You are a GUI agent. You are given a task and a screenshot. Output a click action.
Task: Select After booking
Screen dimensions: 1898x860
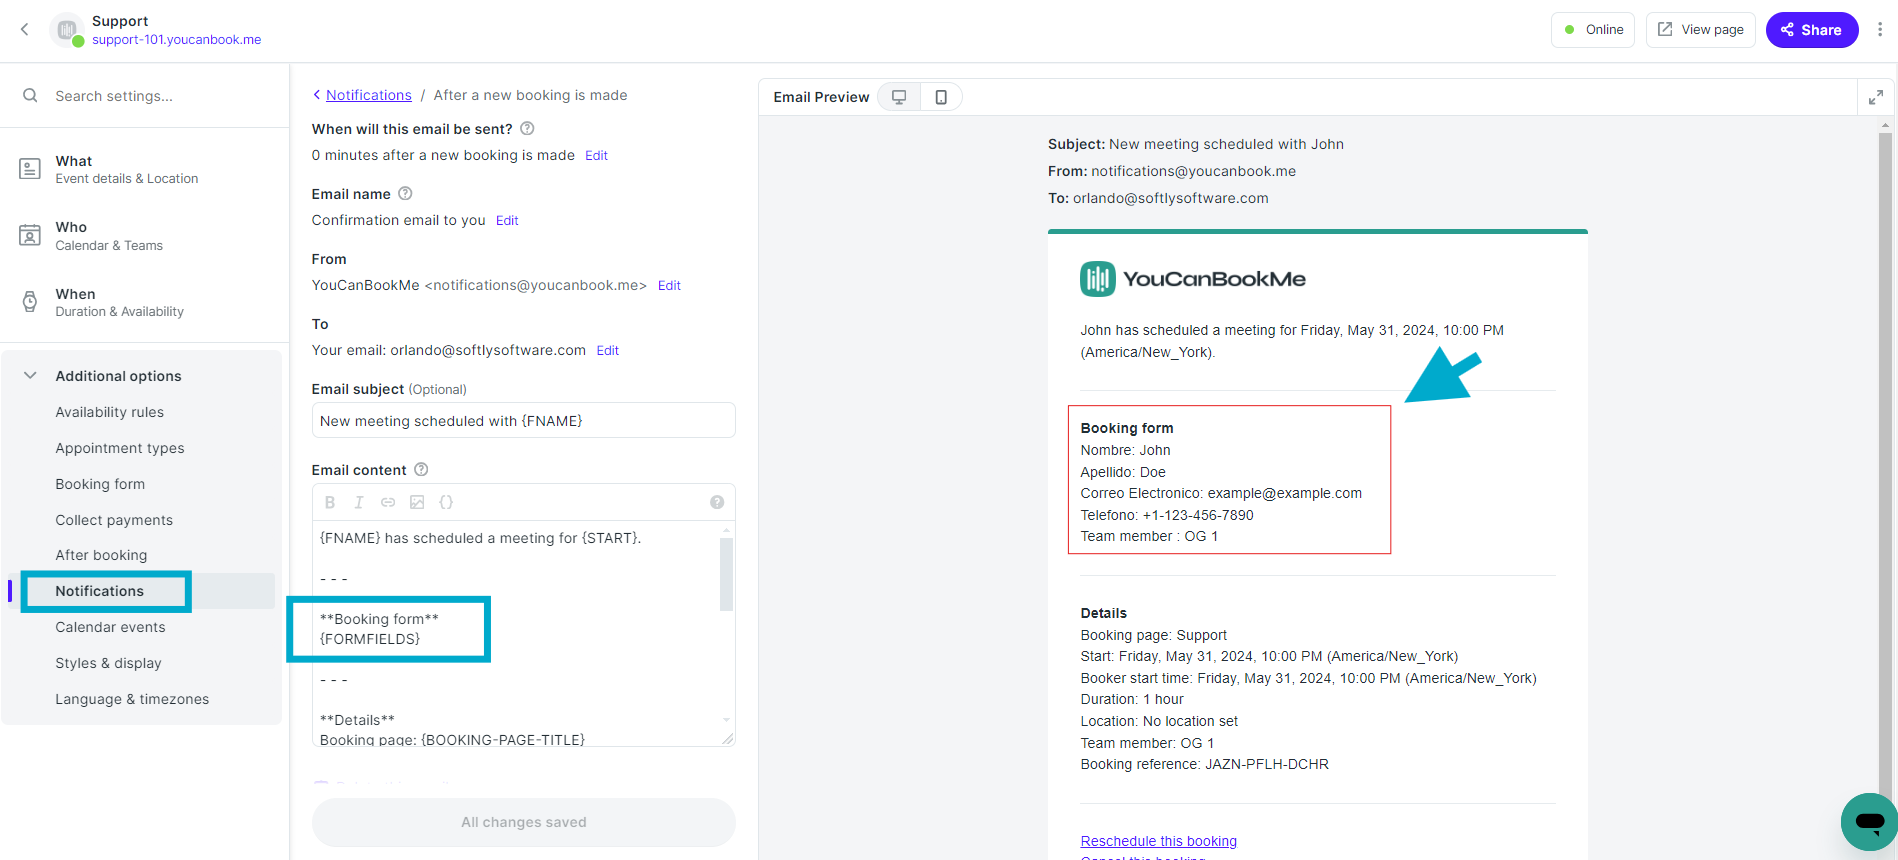point(101,555)
